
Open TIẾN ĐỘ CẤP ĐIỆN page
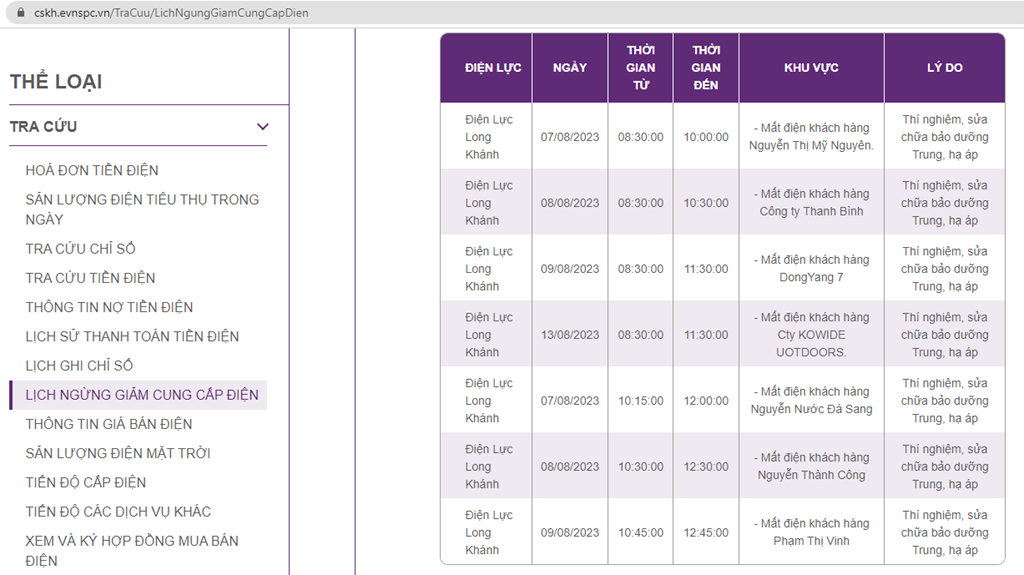tap(86, 482)
